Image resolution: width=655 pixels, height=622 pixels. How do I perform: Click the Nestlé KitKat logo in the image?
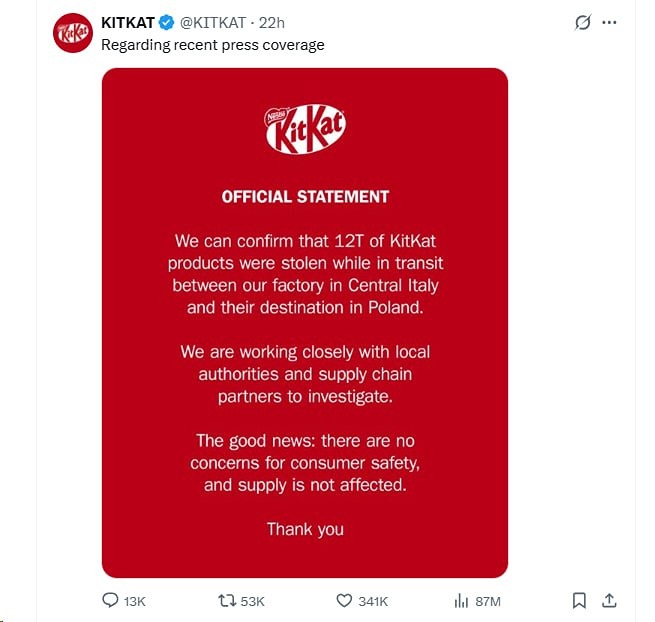pos(305,130)
